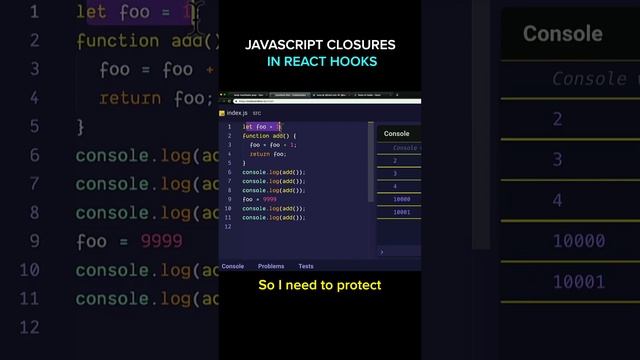Click output 10001 in small console panel
Screen dimensions: 640x360
click(x=402, y=212)
